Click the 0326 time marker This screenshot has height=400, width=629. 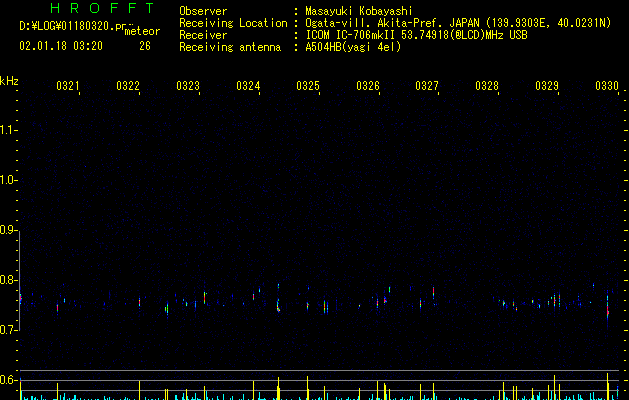(368, 86)
